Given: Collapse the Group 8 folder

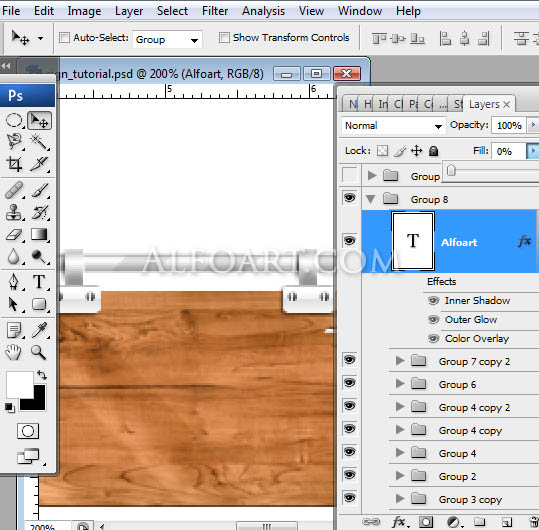Looking at the screenshot, I should 371,199.
